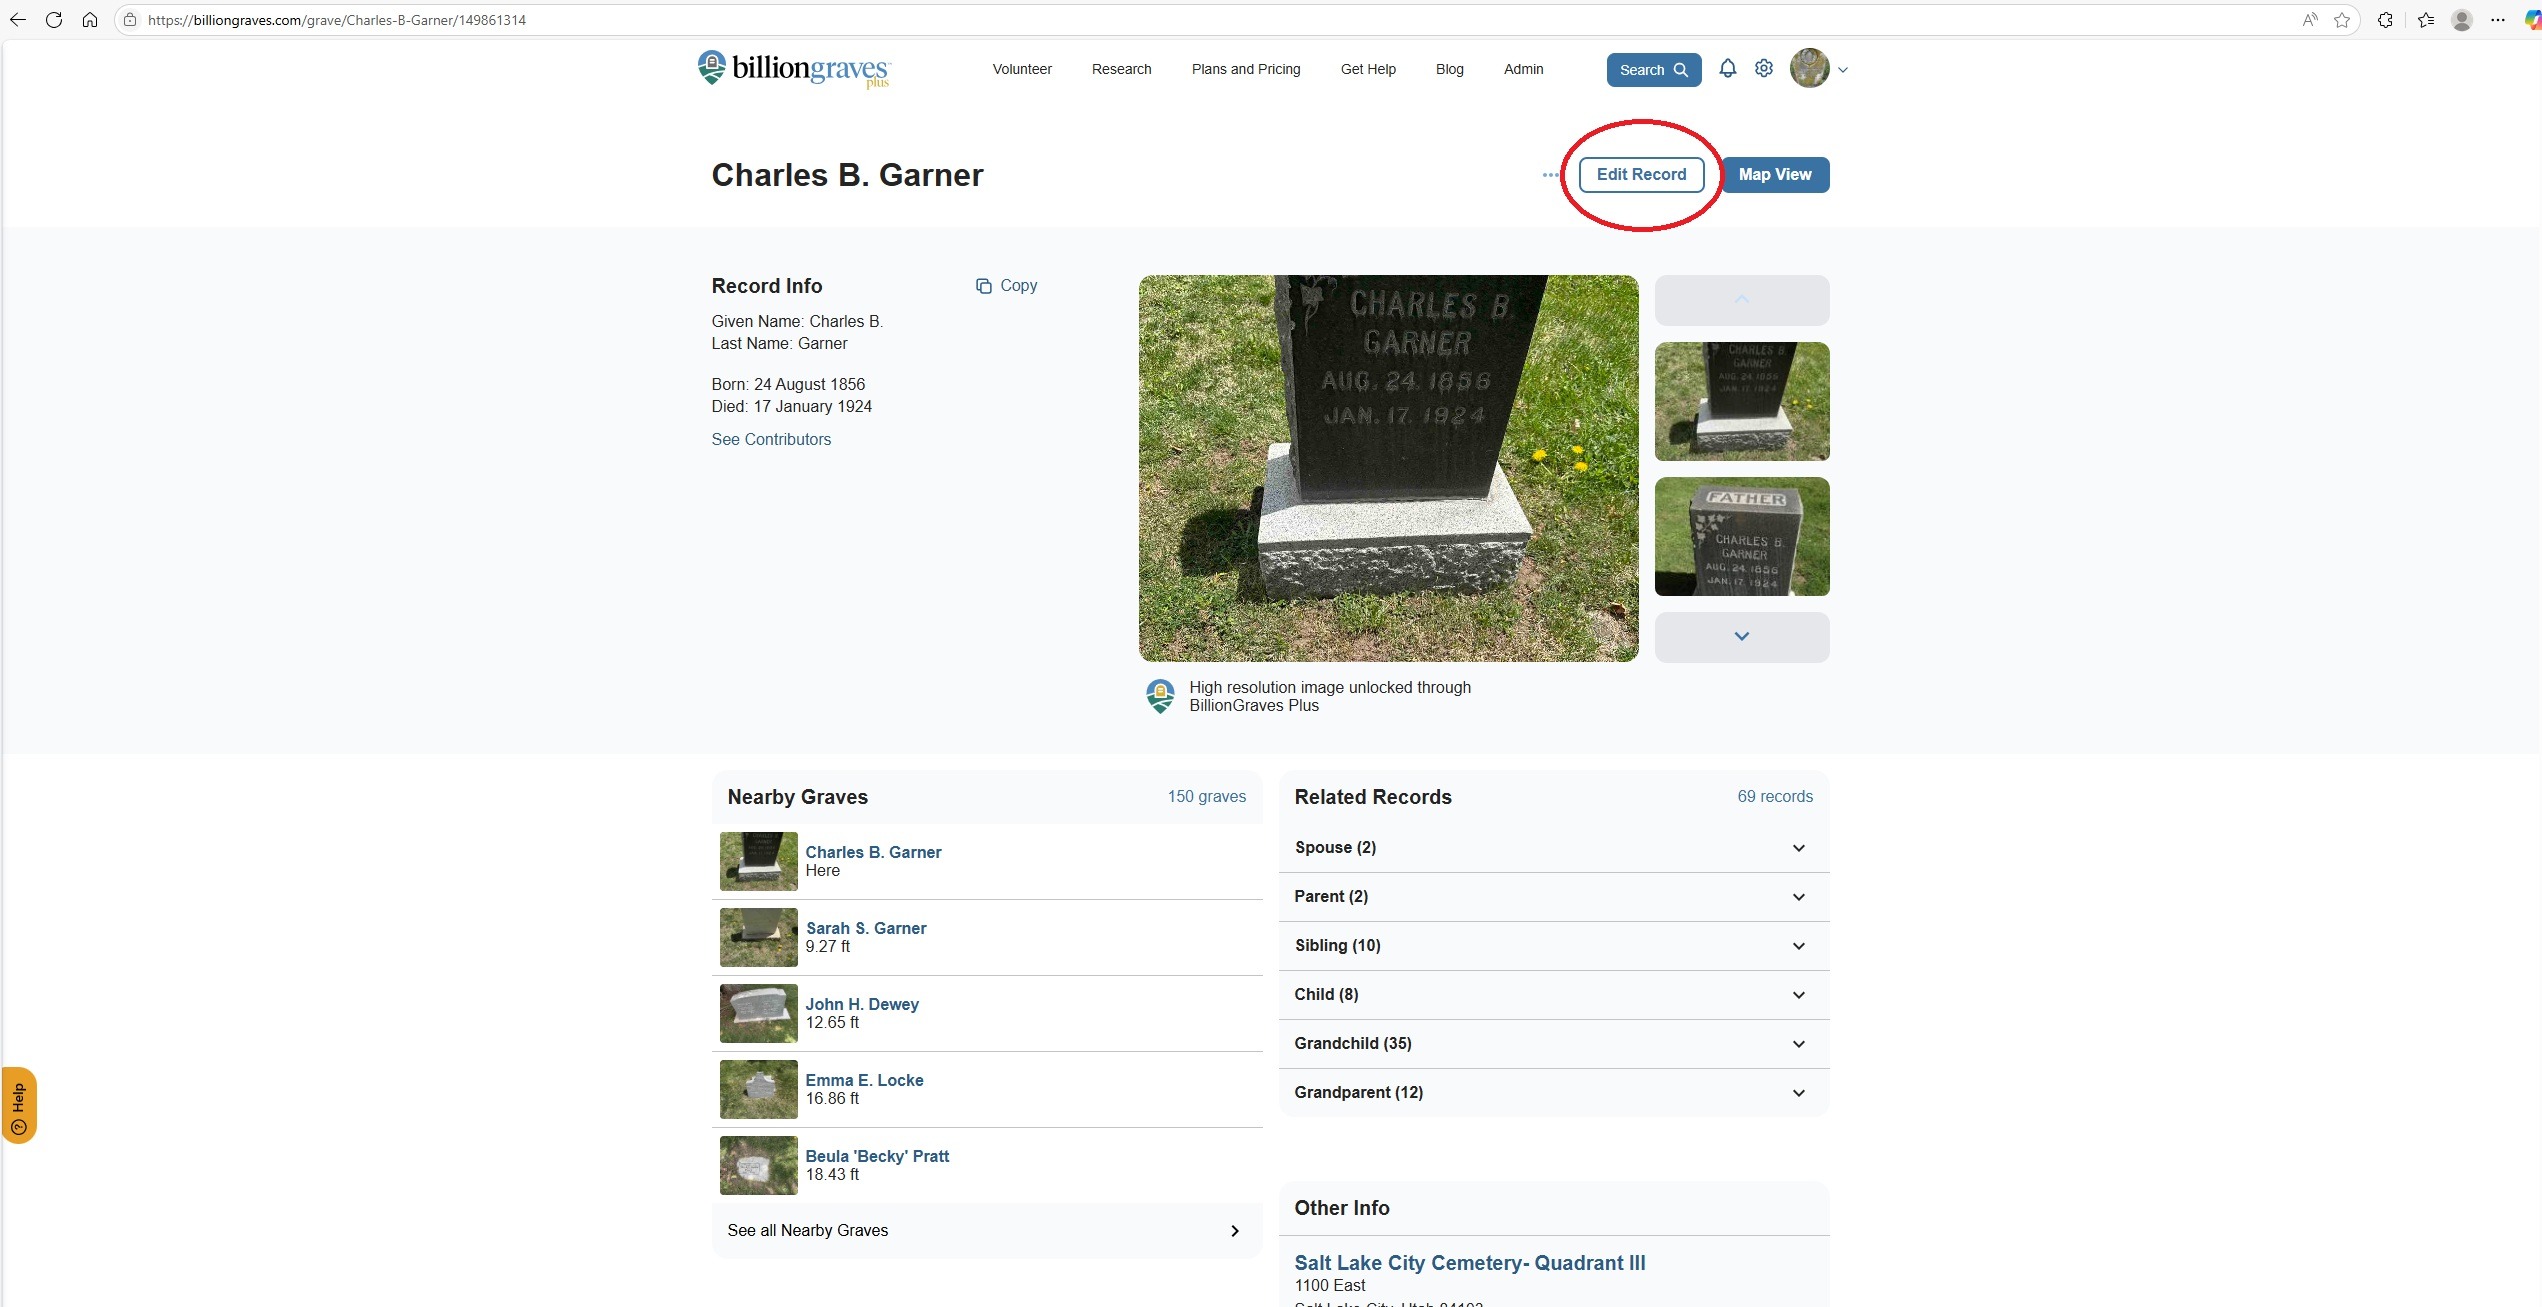Viewport: 2542px width, 1307px height.
Task: Open Salt Lake City Cemetery- Quadrant III
Action: [x=1469, y=1263]
